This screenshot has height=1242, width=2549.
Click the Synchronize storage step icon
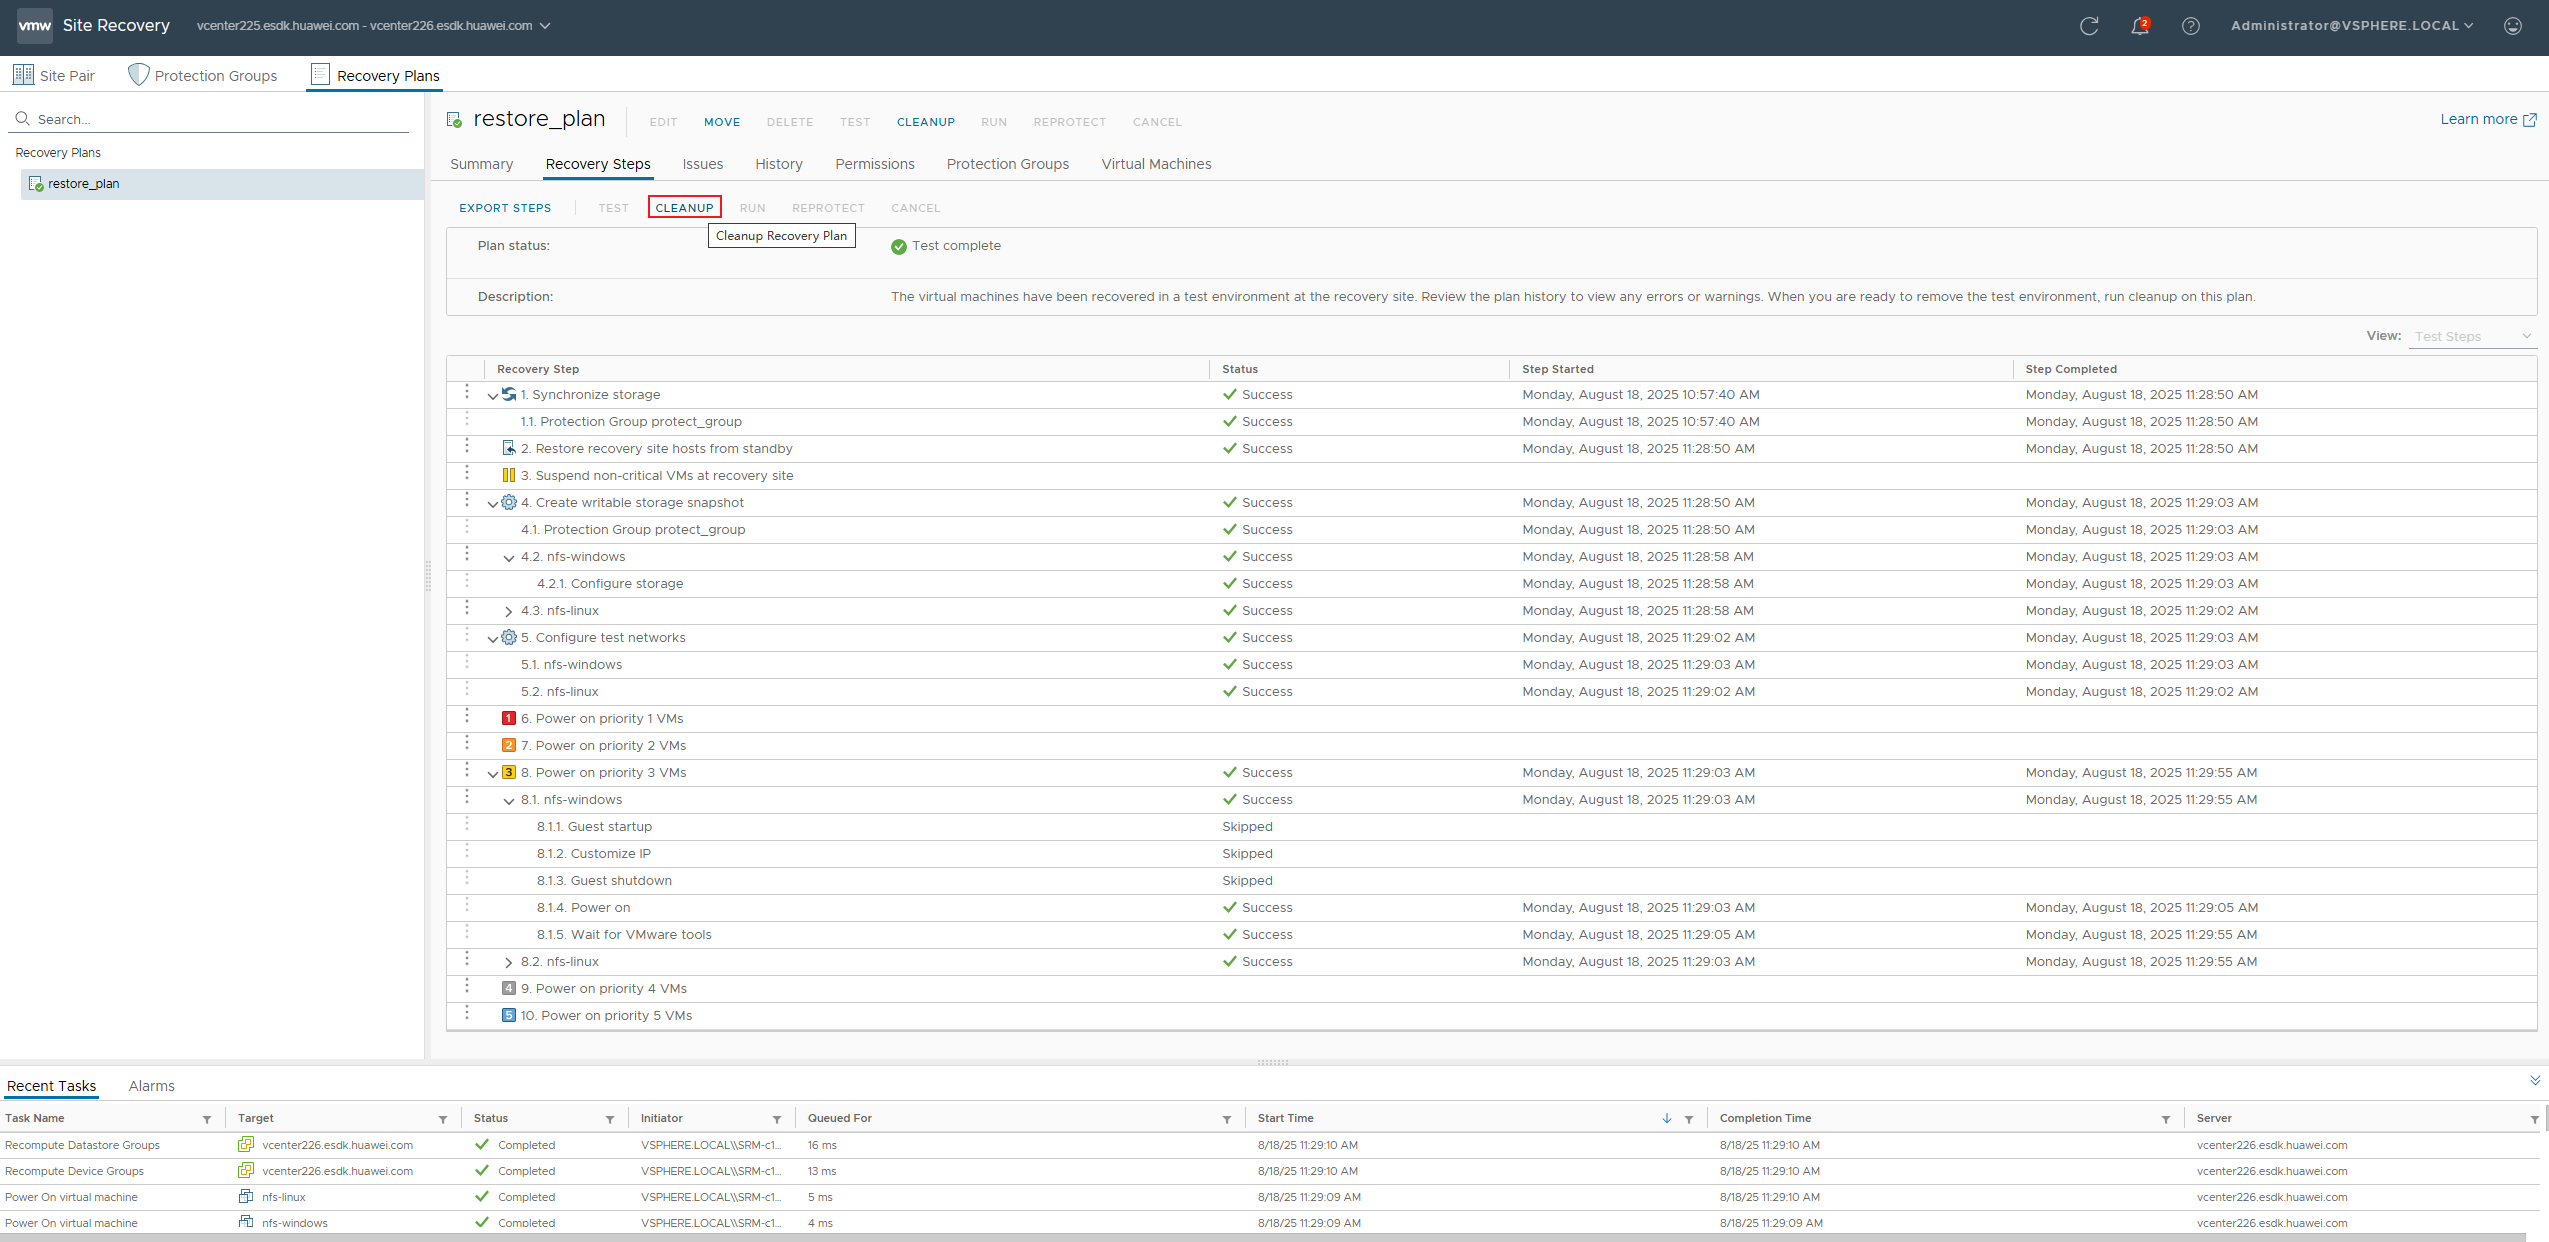pyautogui.click(x=509, y=394)
